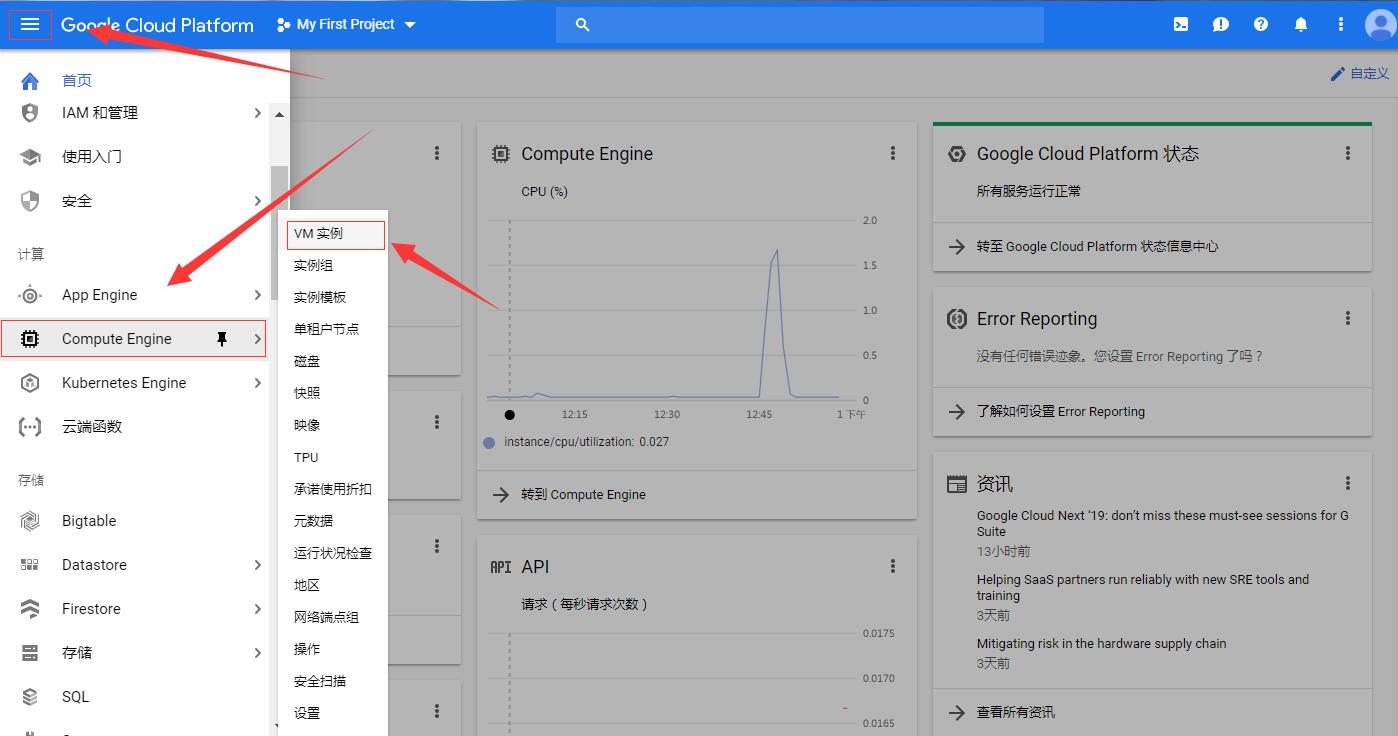Open 了解如何设置 Error Reporting link

1060,411
